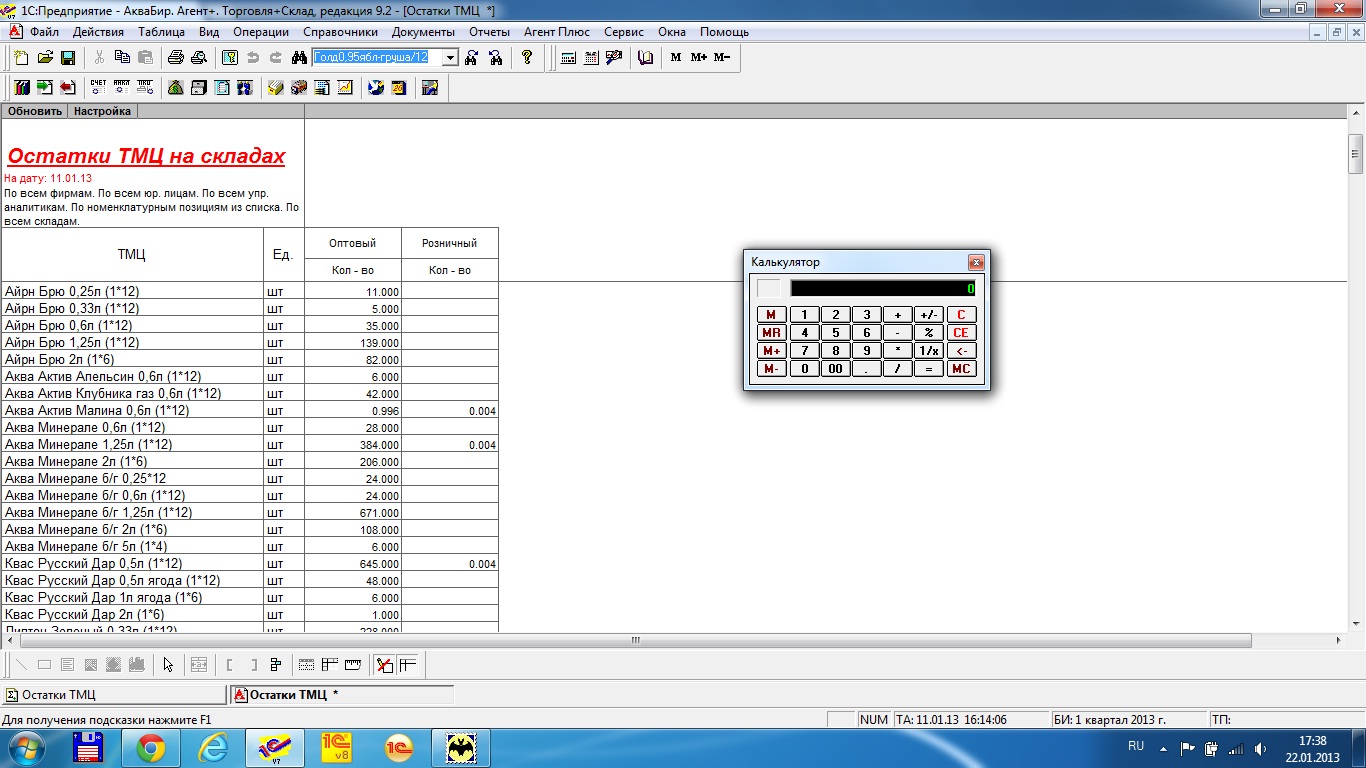The height and width of the screenshot is (768, 1366).
Task: Open the Сервис menu
Action: tap(624, 32)
